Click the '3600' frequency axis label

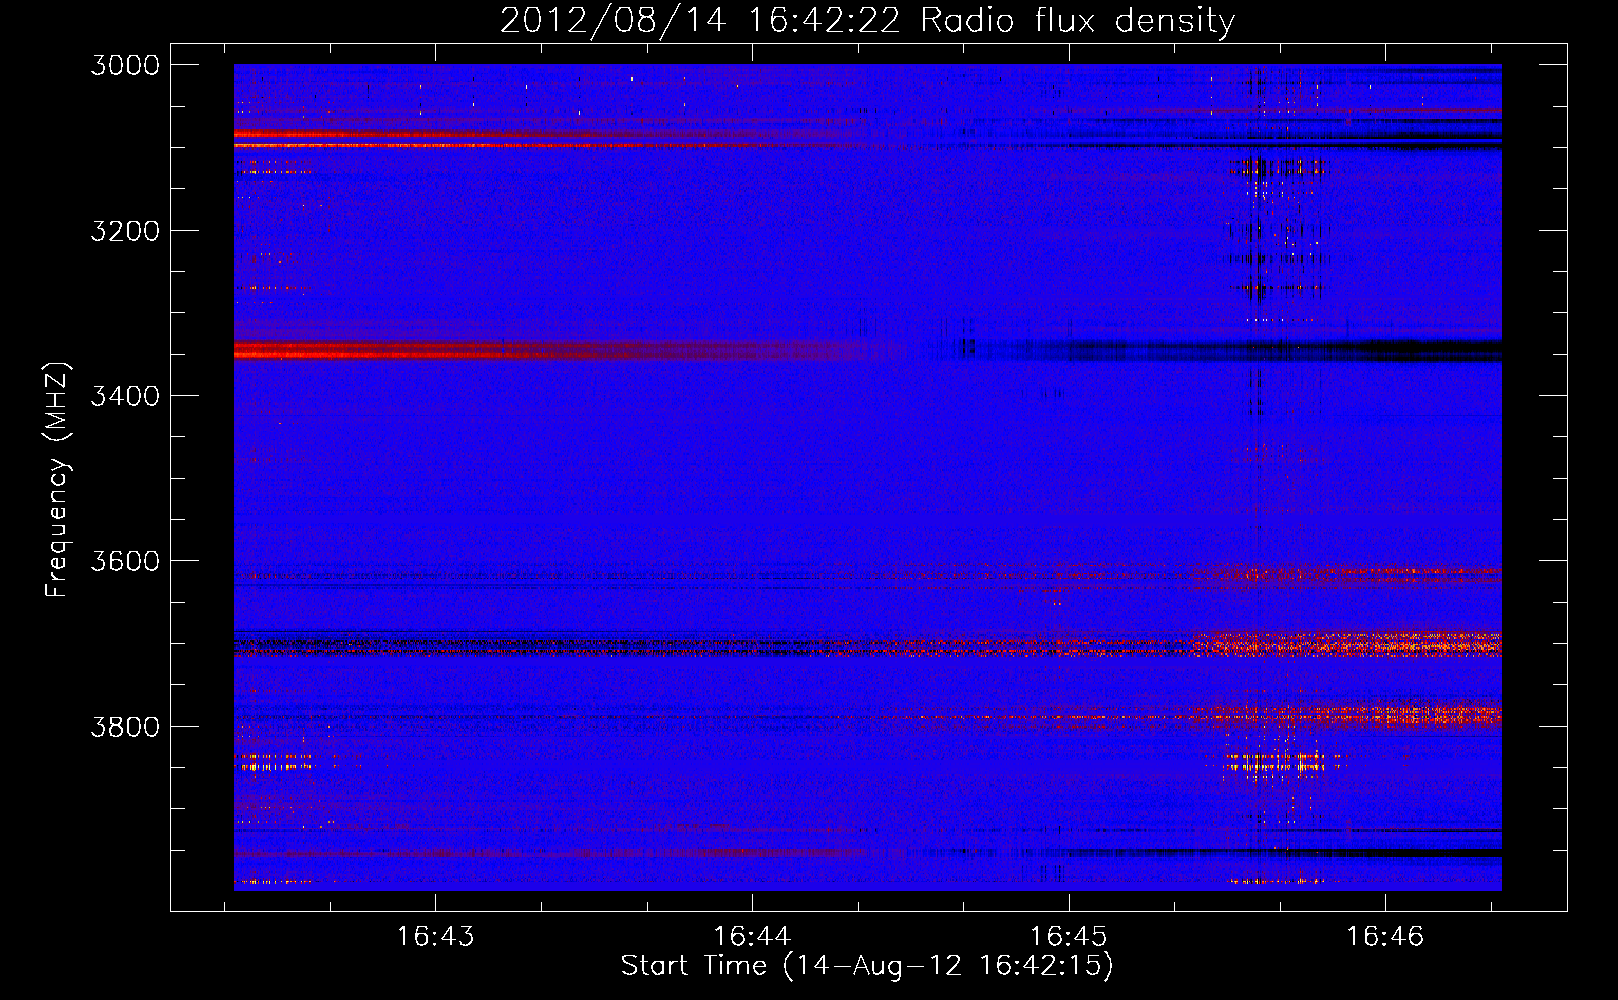point(125,561)
